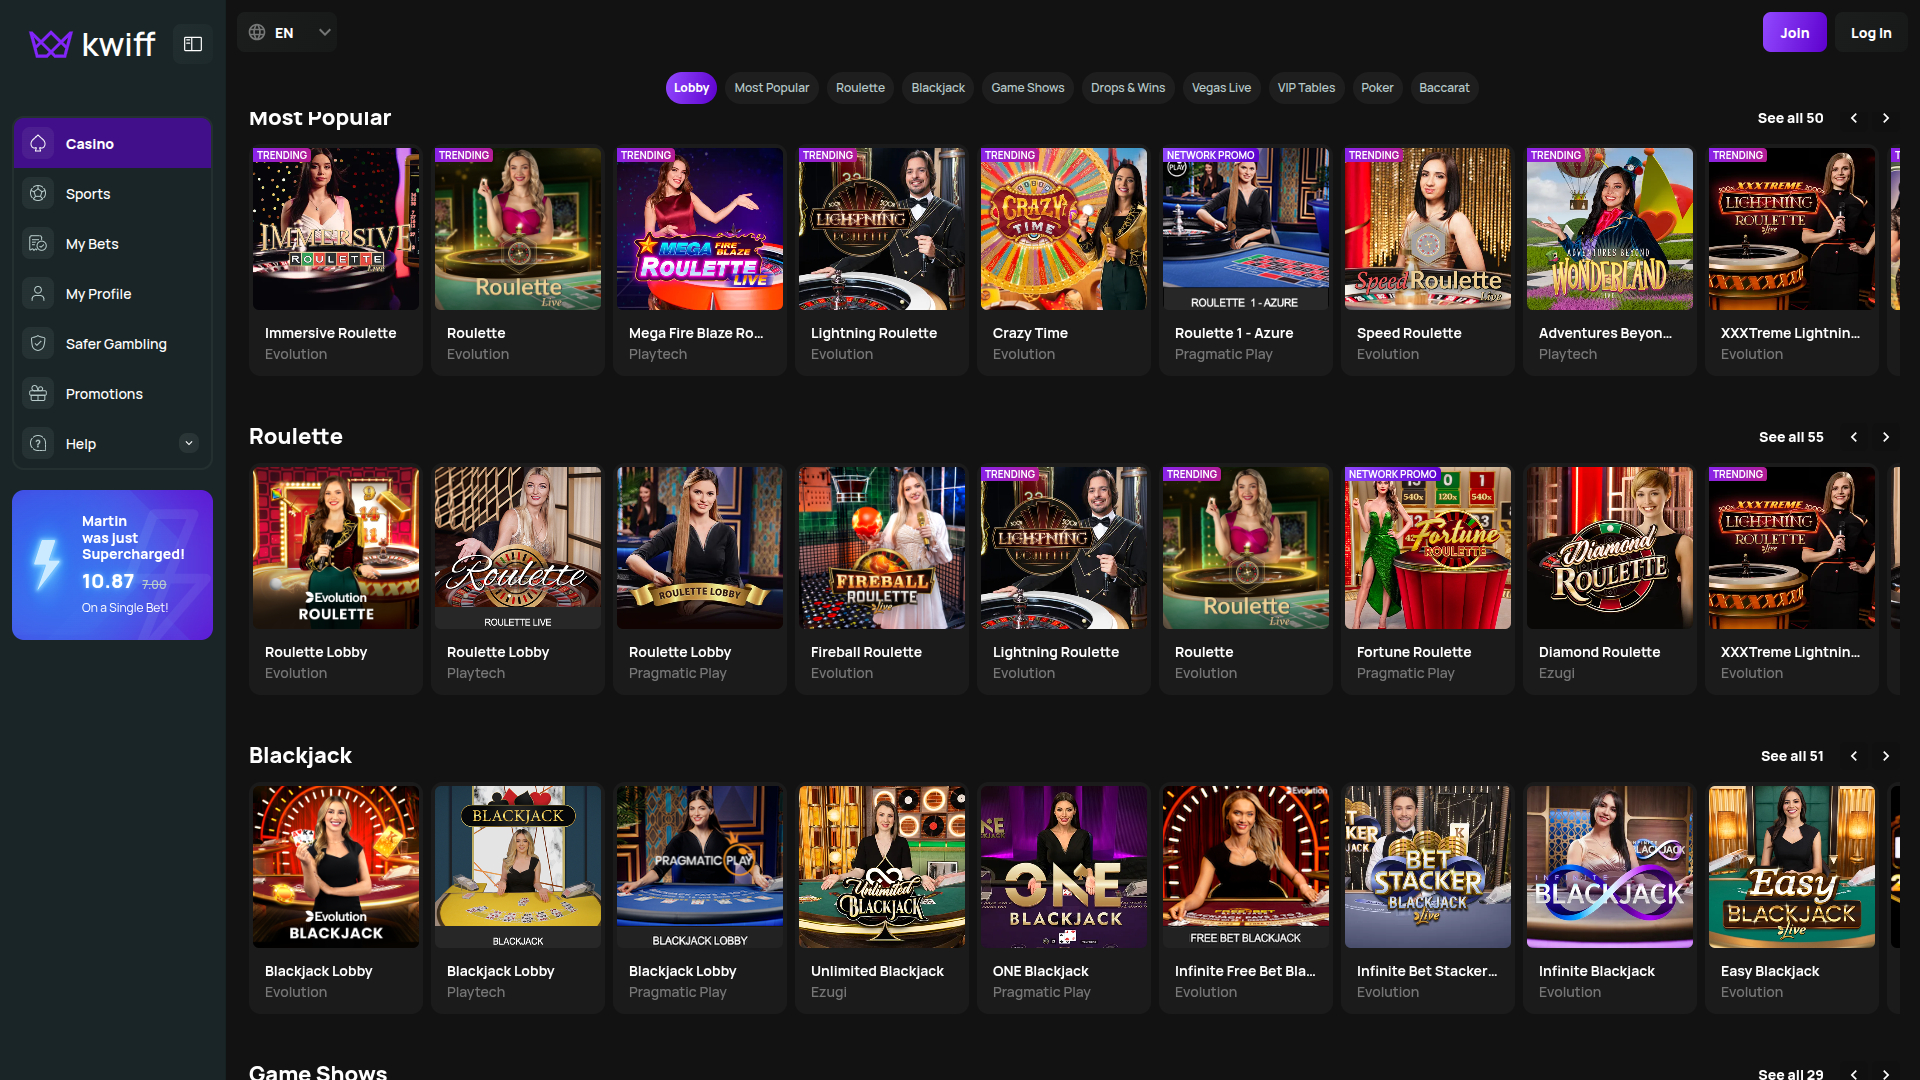Click the Join button

[x=1794, y=31]
